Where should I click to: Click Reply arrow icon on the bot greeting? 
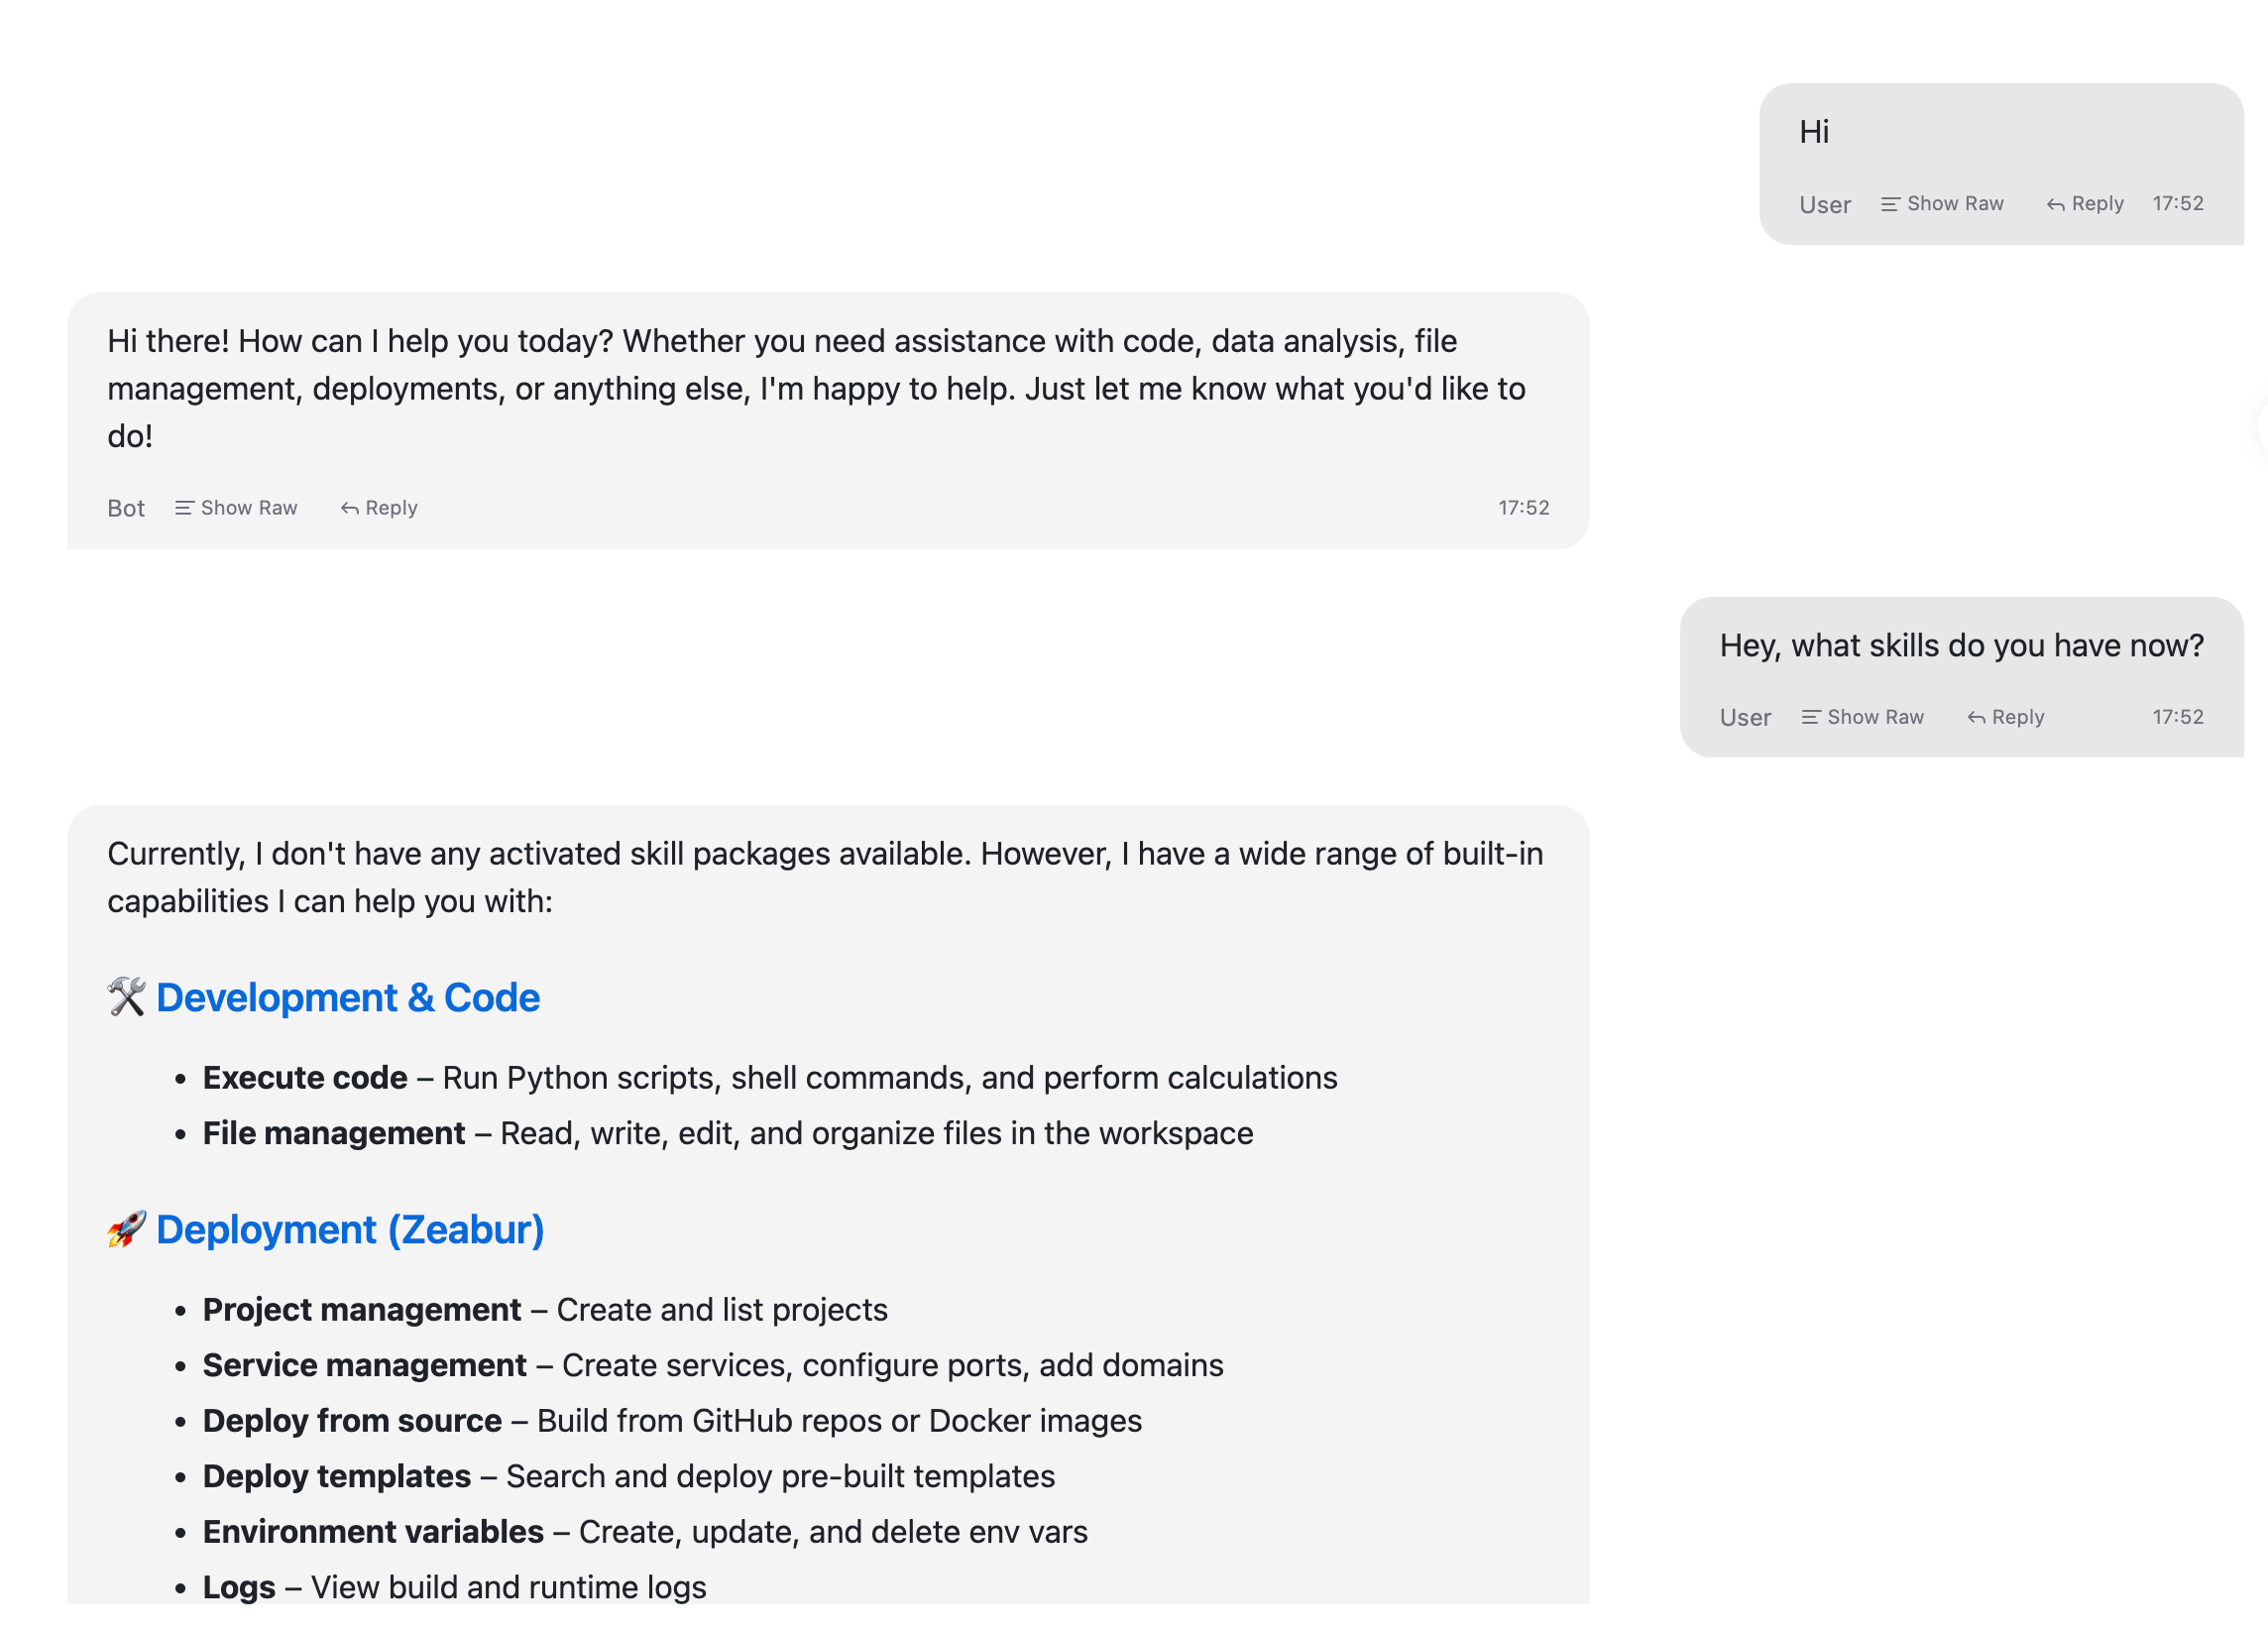coord(349,508)
